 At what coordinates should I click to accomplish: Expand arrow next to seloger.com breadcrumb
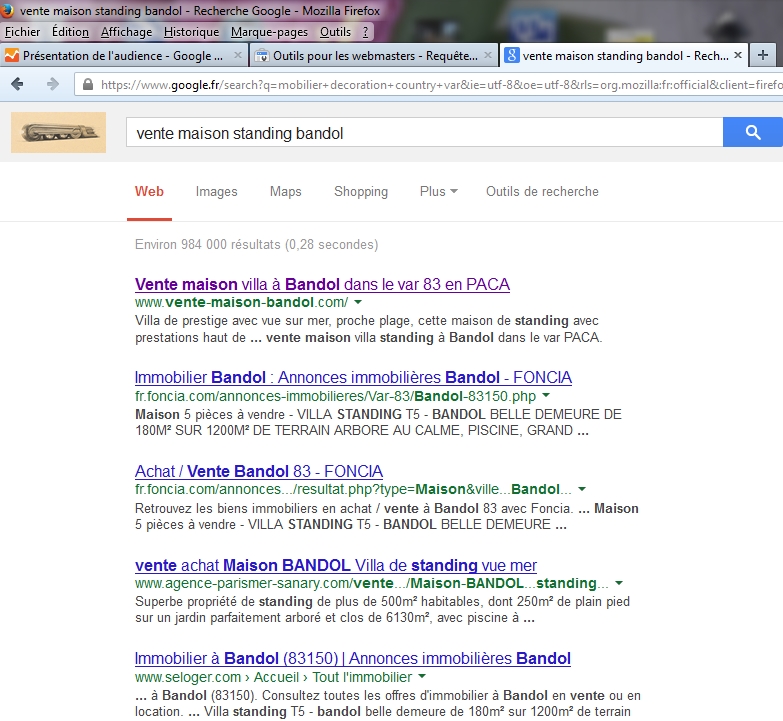click(x=422, y=677)
